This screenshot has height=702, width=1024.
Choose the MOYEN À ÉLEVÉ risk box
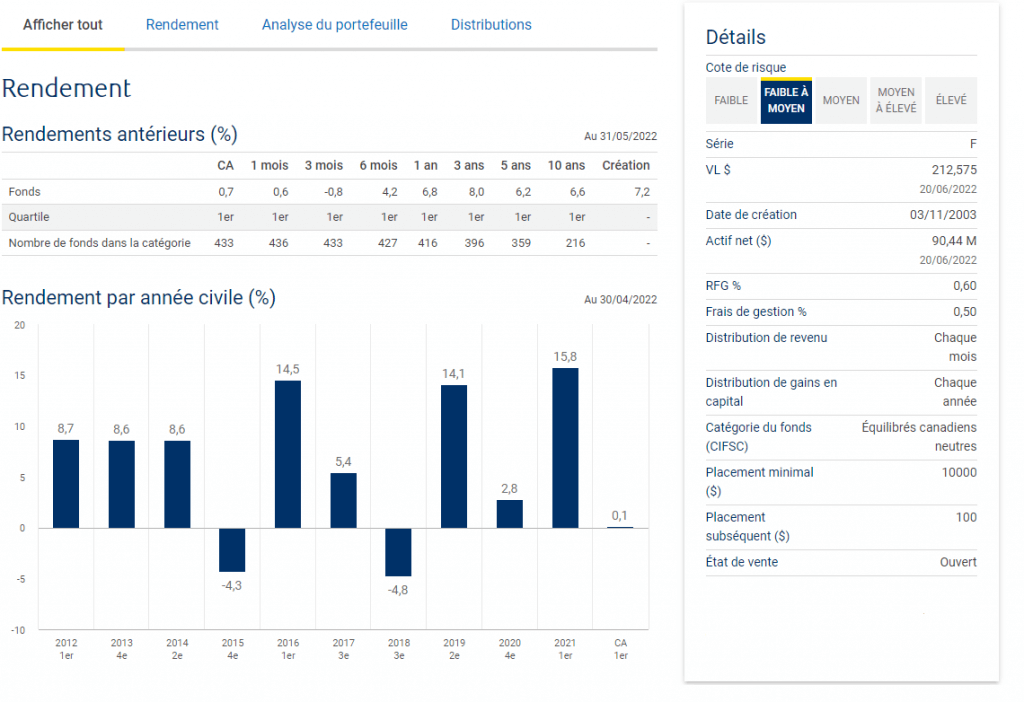(896, 101)
